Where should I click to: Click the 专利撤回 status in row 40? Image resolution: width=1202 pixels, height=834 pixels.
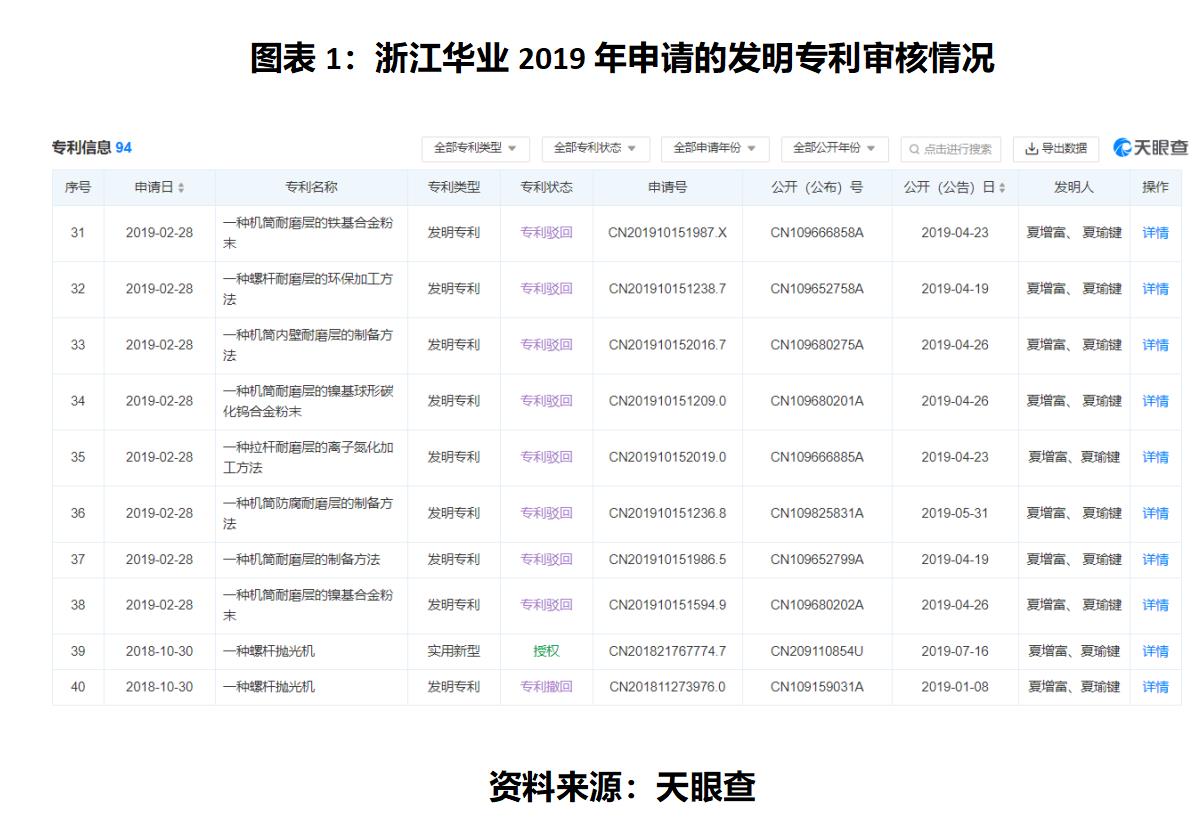(546, 687)
